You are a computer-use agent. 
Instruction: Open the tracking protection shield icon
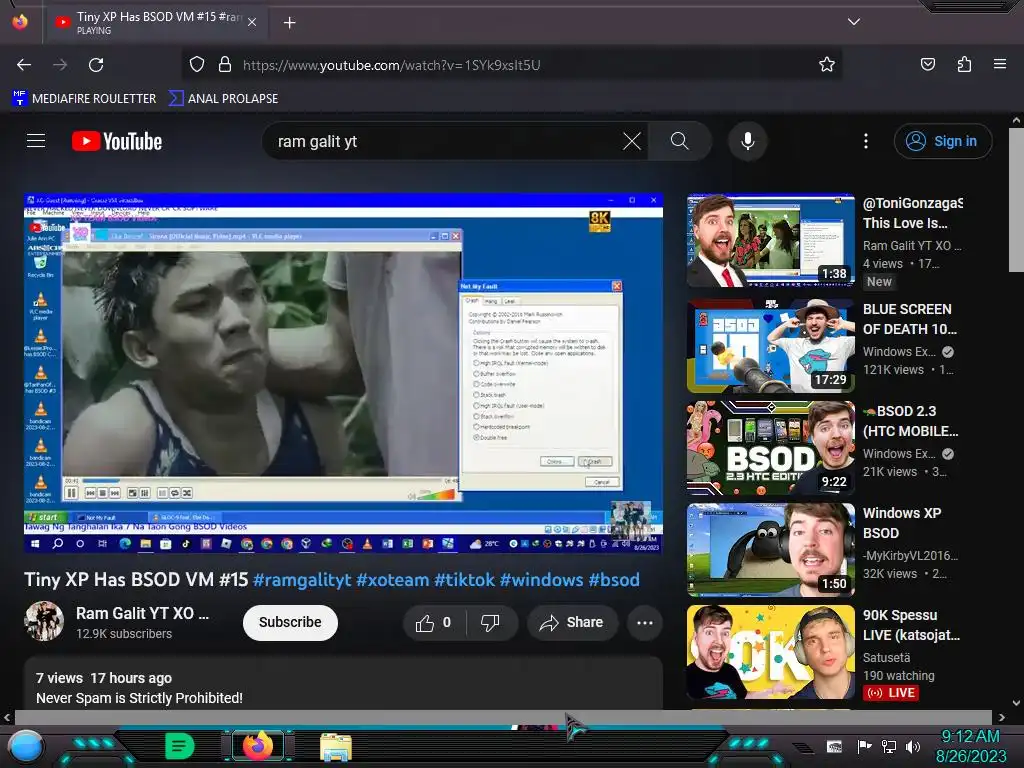pos(197,65)
